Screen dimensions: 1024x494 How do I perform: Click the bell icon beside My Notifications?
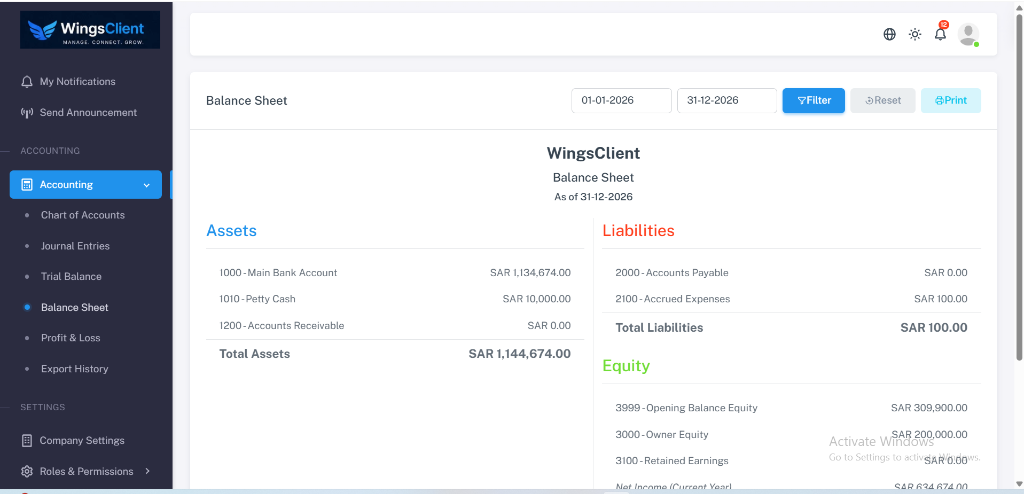[27, 82]
